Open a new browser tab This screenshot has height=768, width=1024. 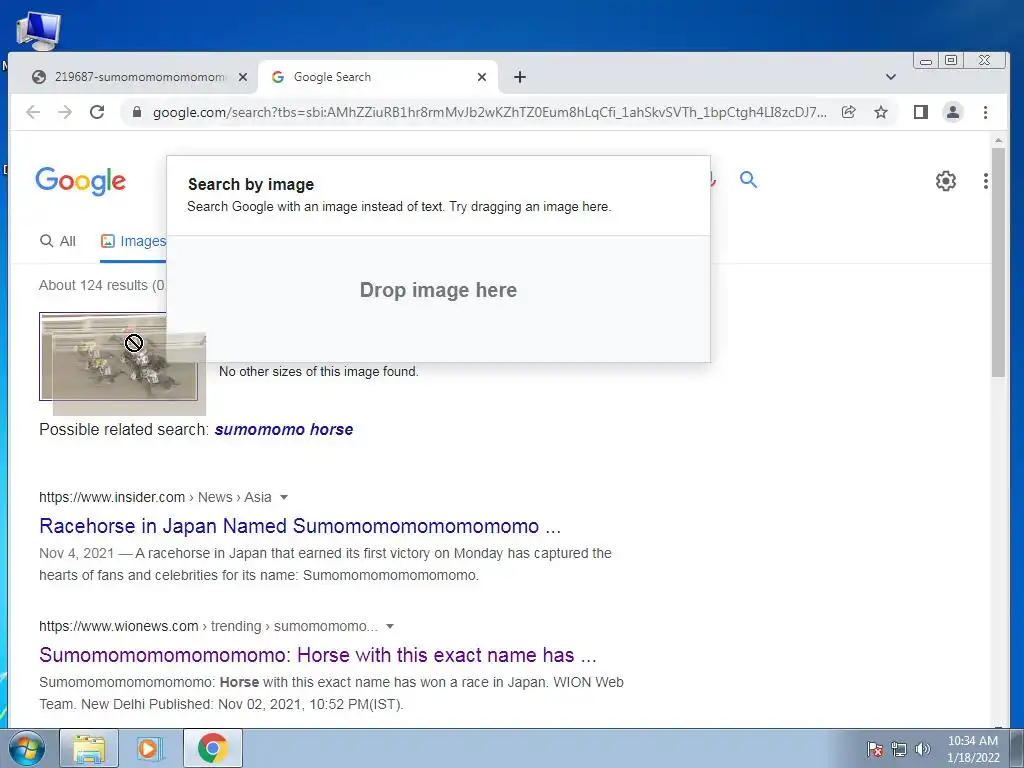click(x=520, y=77)
